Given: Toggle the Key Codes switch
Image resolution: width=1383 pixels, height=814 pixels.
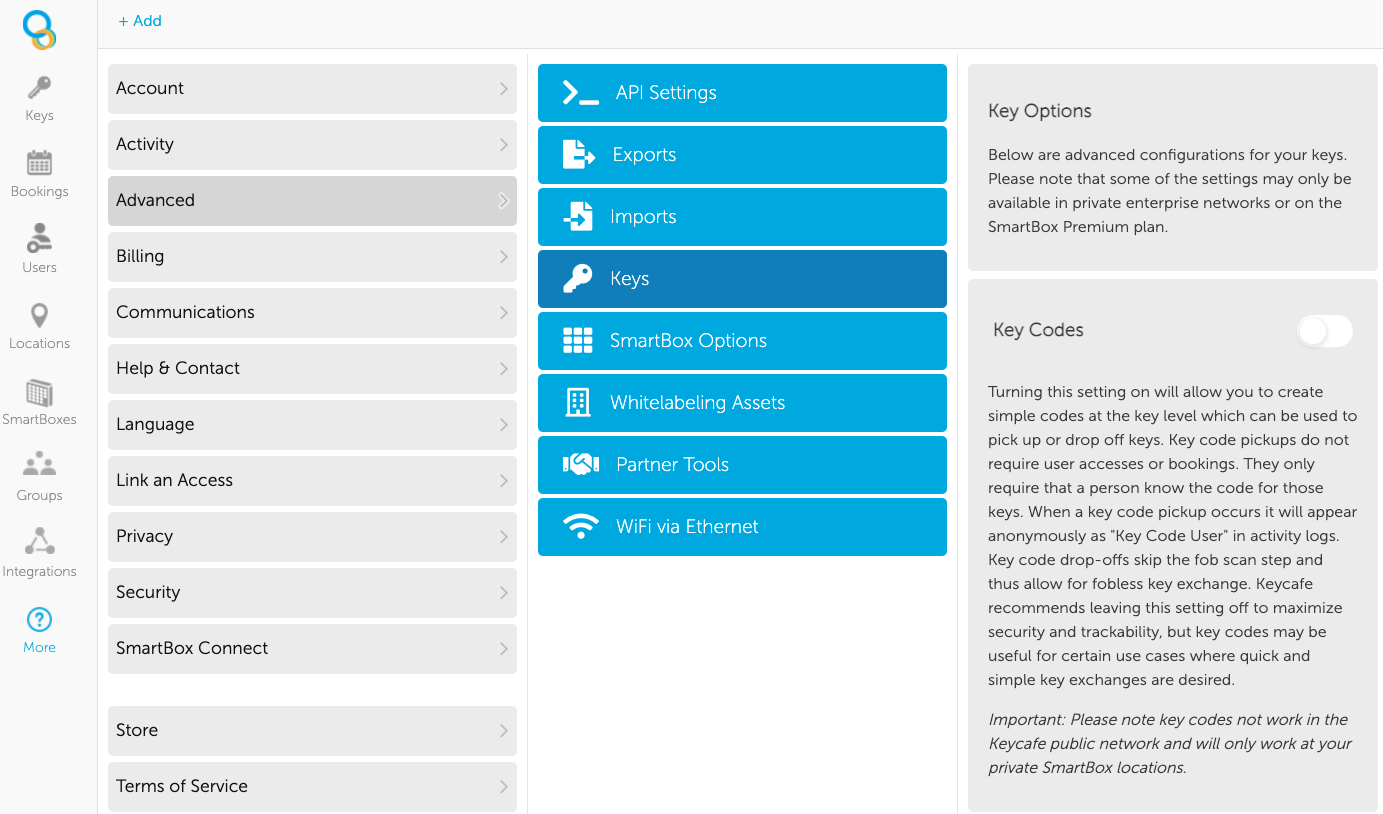Looking at the screenshot, I should (1325, 331).
